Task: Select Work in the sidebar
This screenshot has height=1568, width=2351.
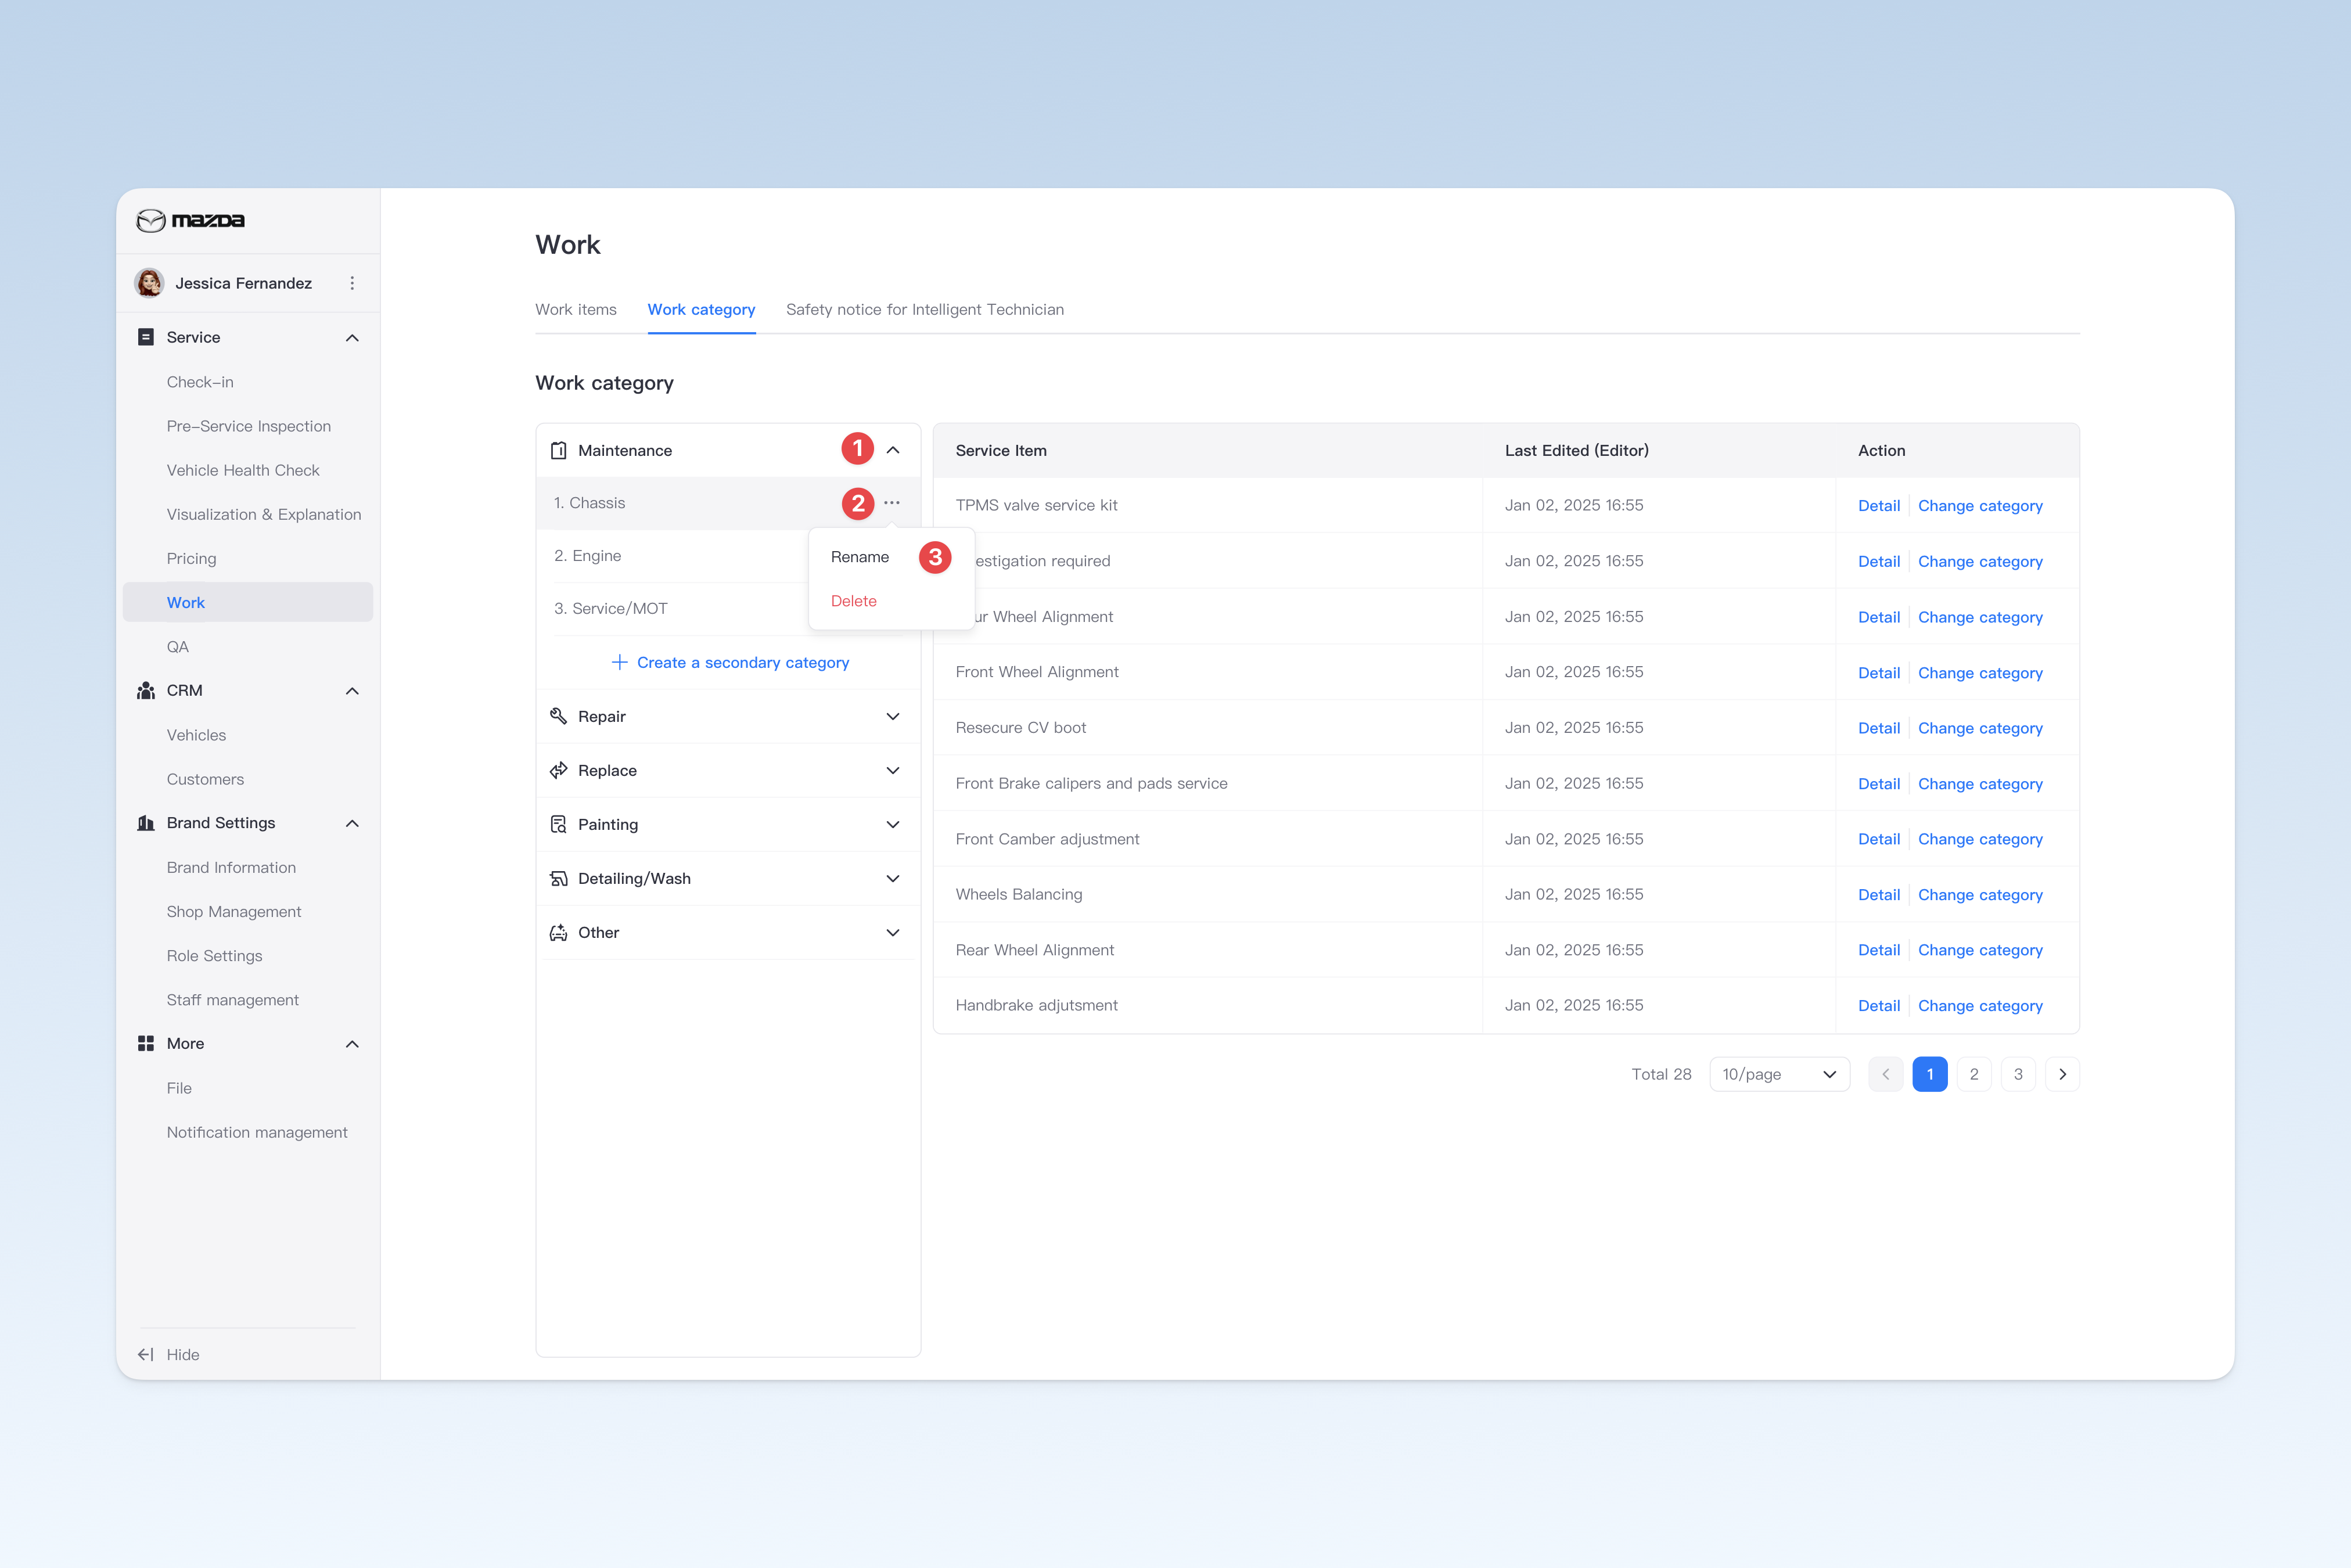Action: coord(248,602)
